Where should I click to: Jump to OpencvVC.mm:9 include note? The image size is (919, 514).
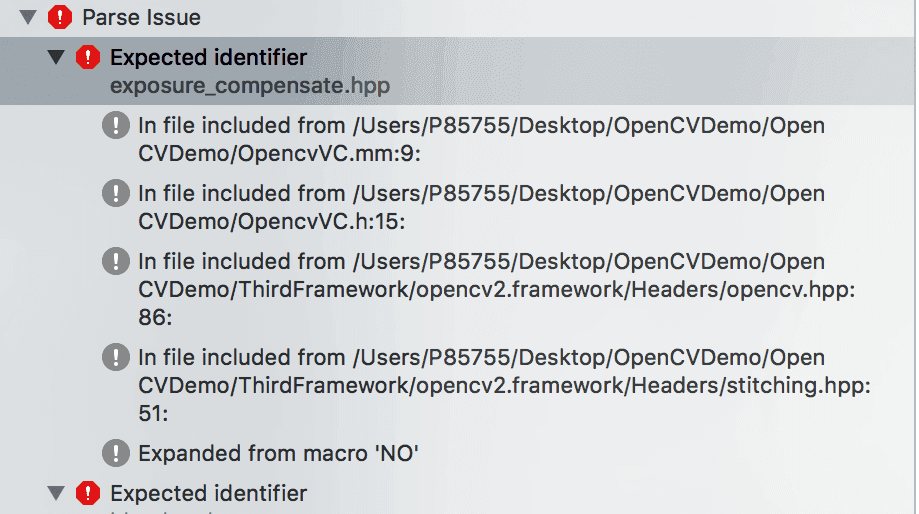tap(480, 140)
